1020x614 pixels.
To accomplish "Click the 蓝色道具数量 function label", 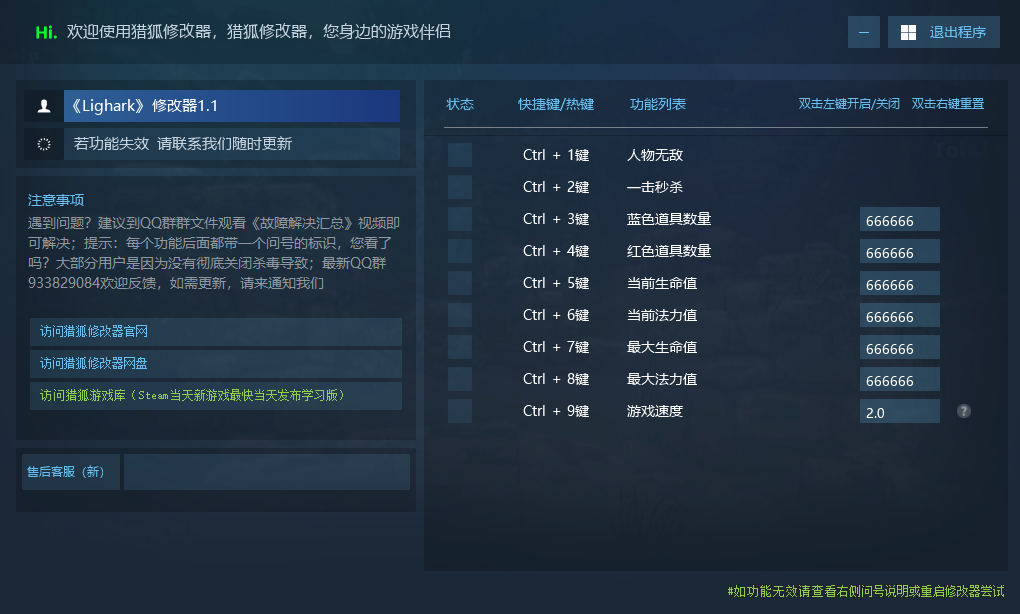I will pyautogui.click(x=669, y=219).
